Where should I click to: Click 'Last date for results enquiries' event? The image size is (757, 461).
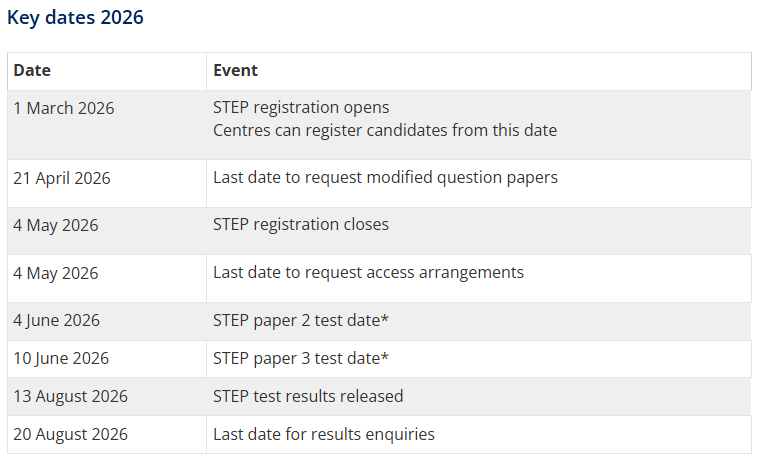tap(323, 434)
